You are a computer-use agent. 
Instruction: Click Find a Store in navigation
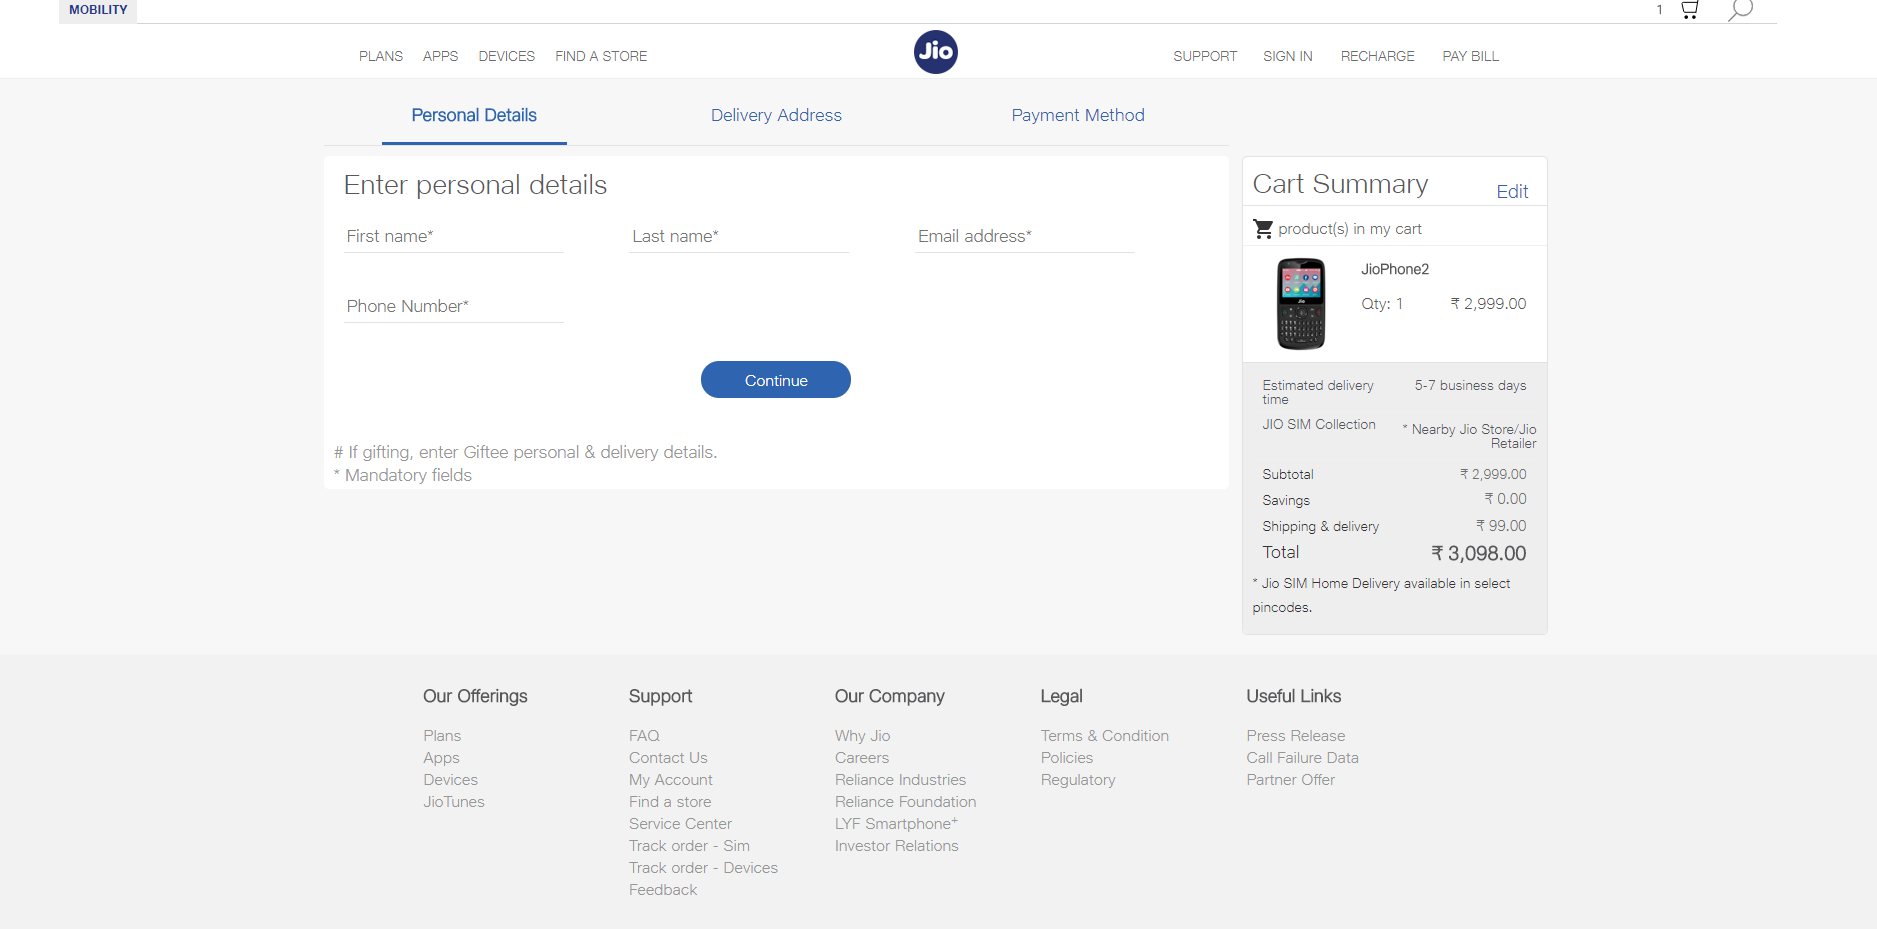pos(601,56)
